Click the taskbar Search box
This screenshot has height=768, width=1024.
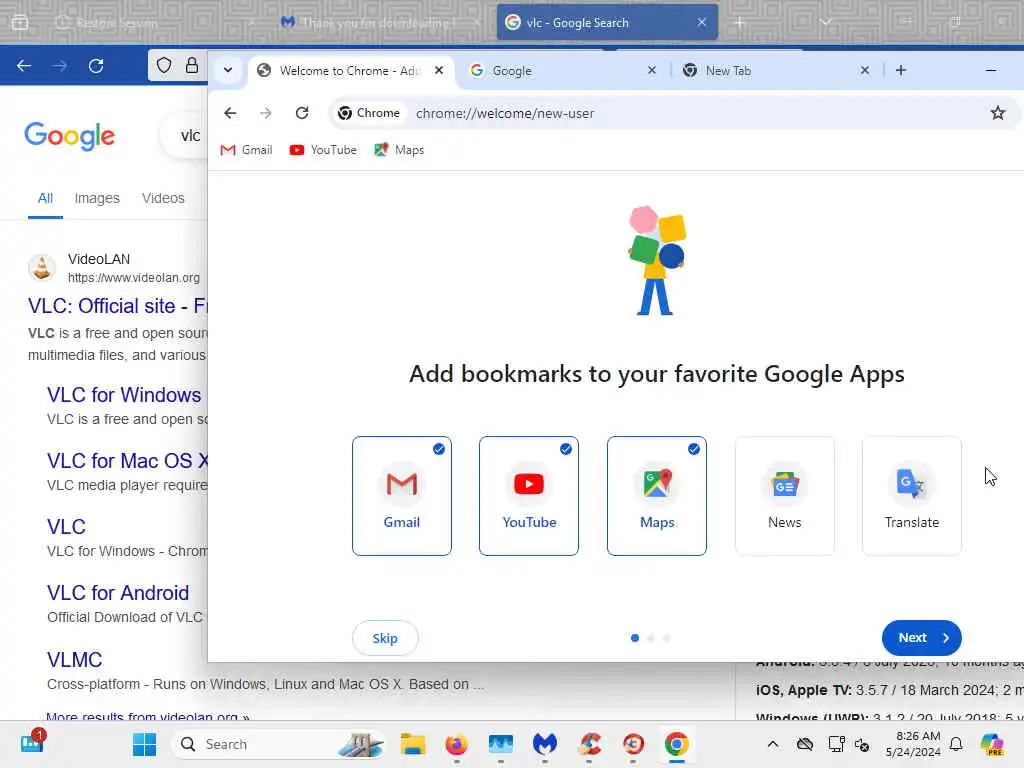(279, 744)
